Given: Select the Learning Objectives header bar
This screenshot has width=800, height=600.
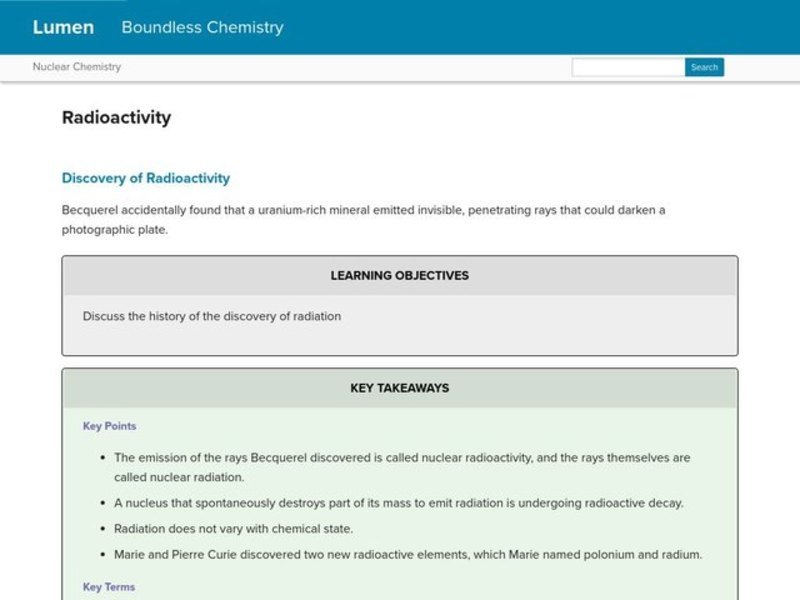Looking at the screenshot, I should 399,275.
